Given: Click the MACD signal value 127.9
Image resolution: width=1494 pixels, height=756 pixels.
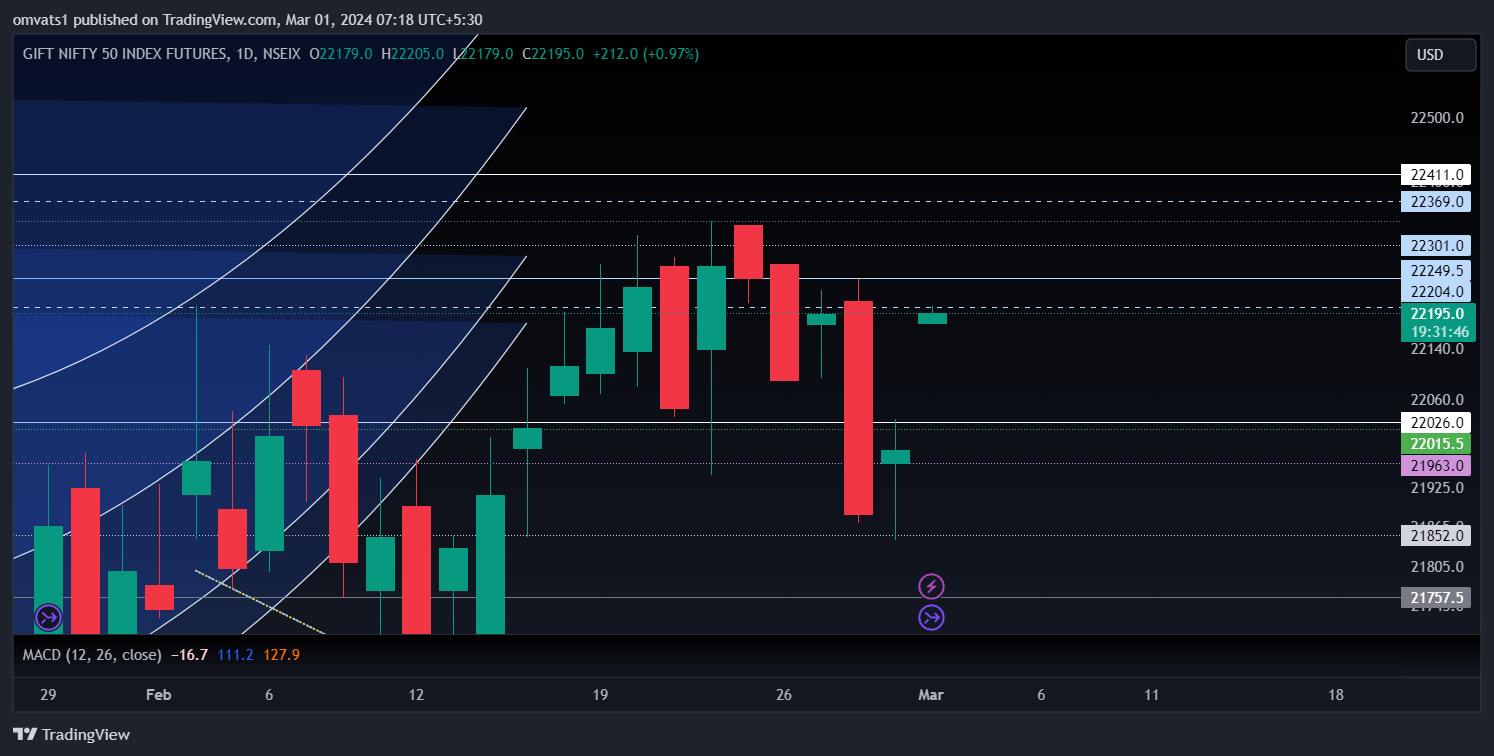Looking at the screenshot, I should point(281,655).
